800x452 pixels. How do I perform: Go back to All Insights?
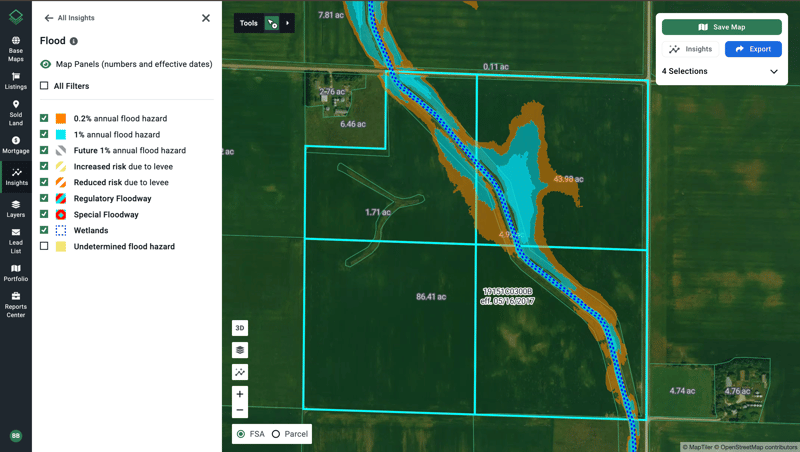coord(69,18)
